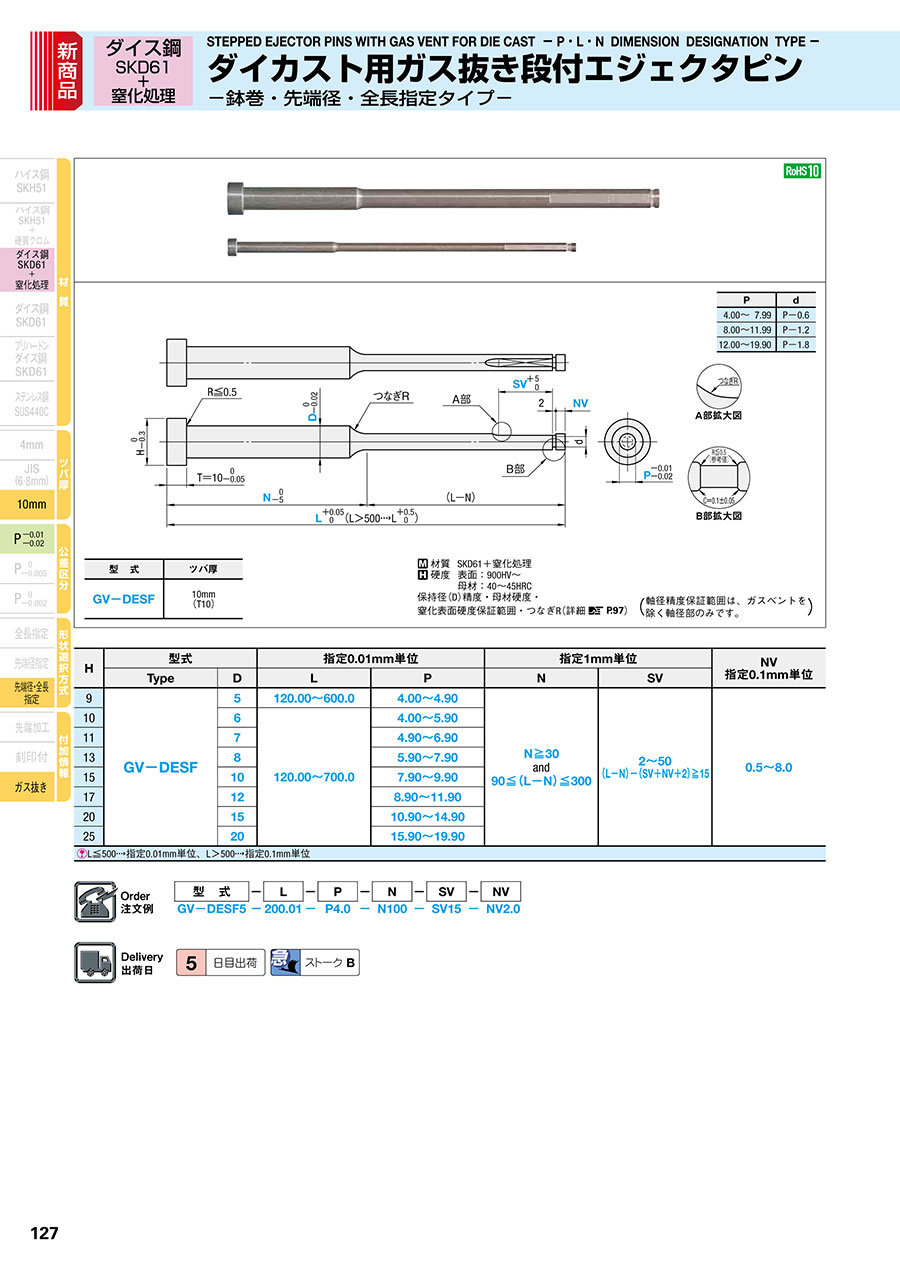Click the 5 日目出荷 shipping day box
The width and height of the screenshot is (900, 1271).
pyautogui.click(x=219, y=964)
